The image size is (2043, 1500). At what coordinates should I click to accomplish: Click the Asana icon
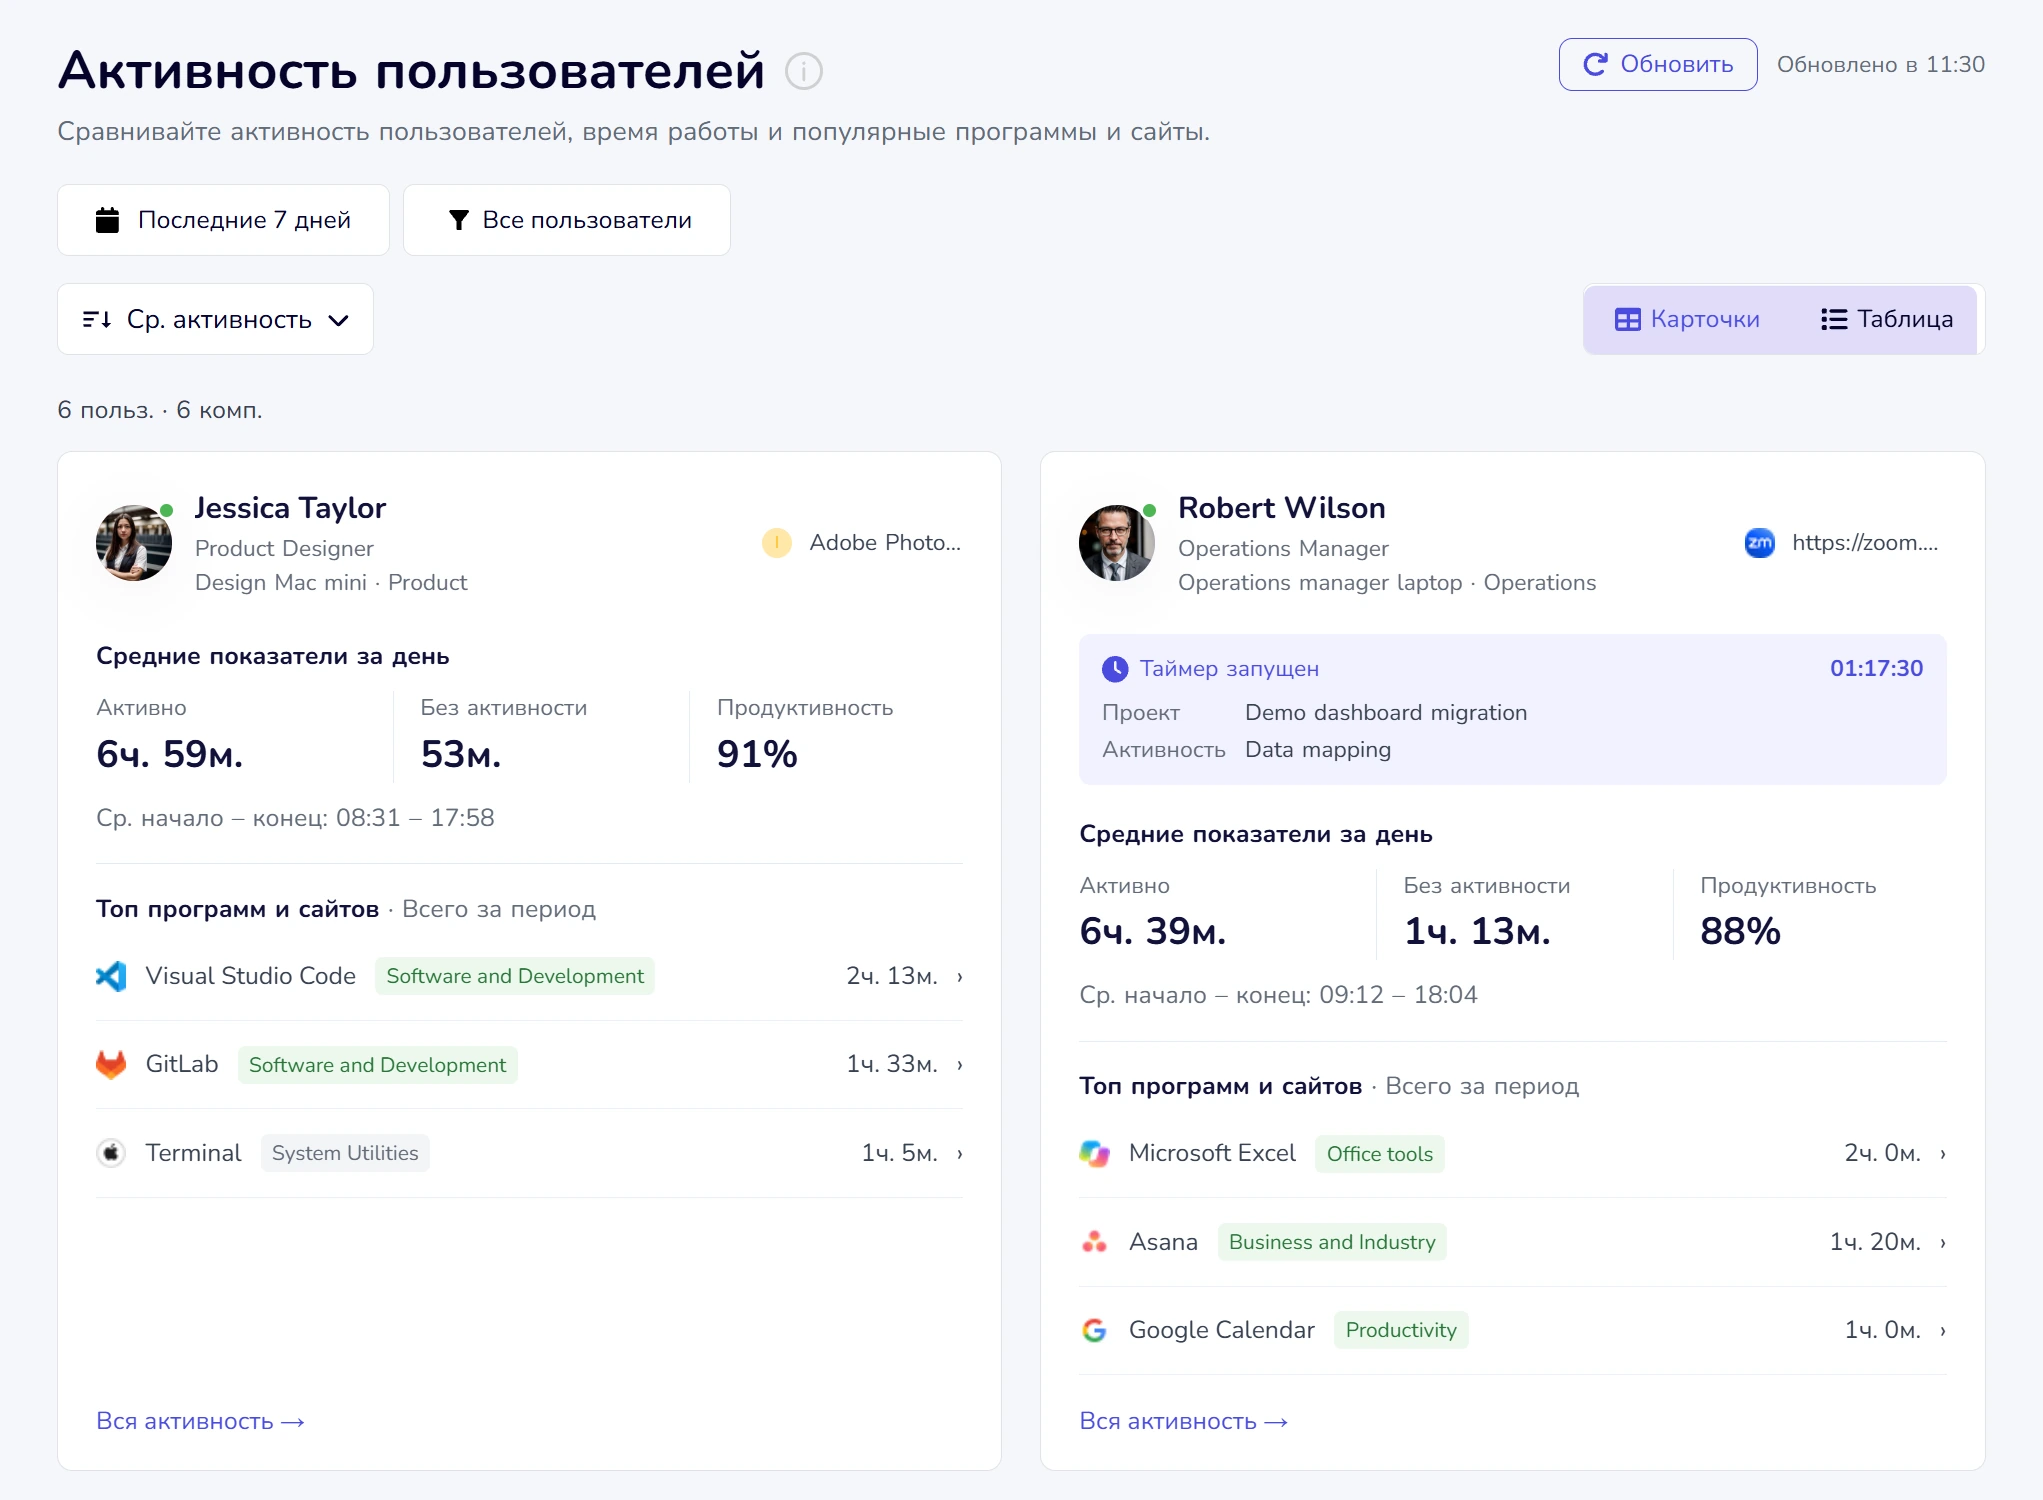pyautogui.click(x=1095, y=1242)
